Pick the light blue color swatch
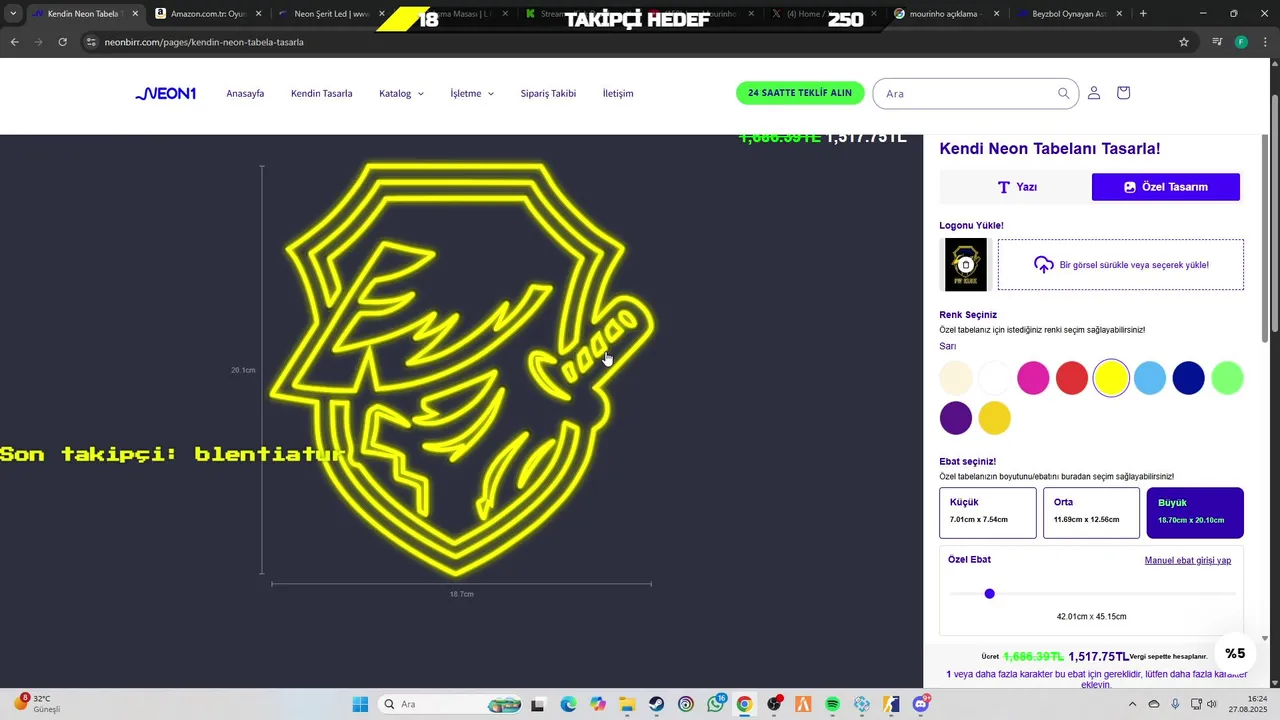 [1150, 378]
